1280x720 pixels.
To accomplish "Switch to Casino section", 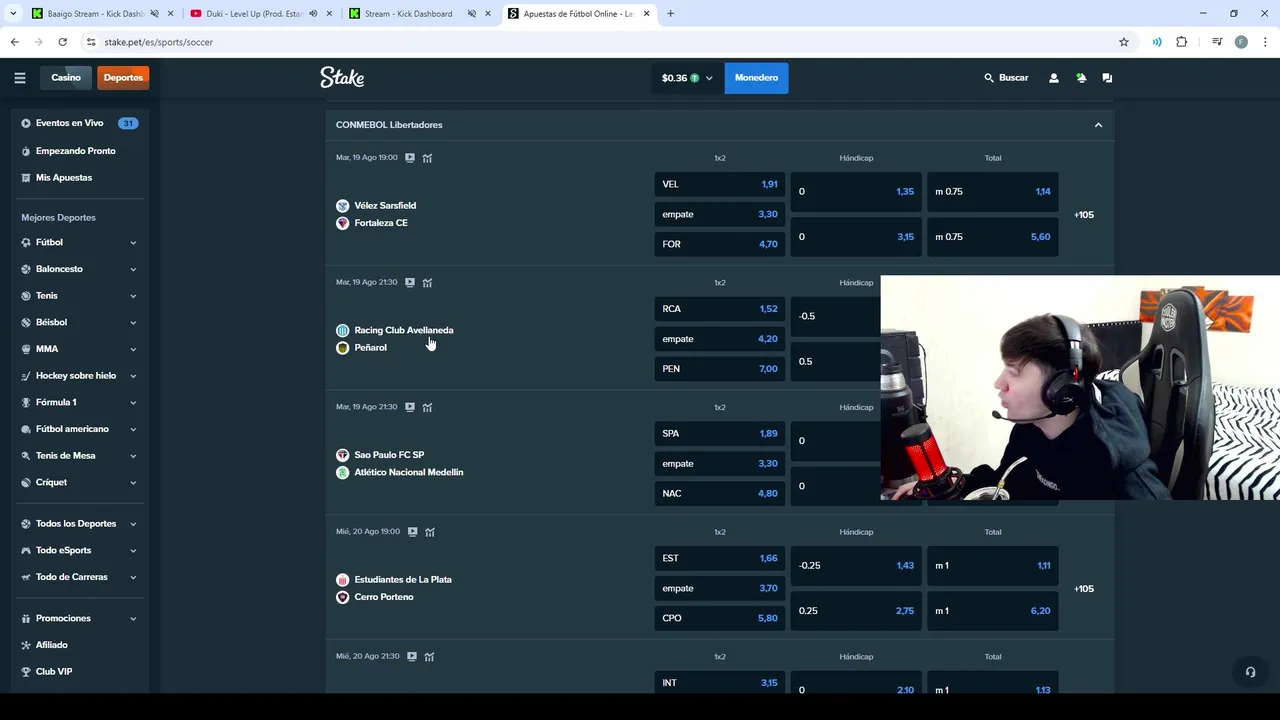I will [x=66, y=78].
